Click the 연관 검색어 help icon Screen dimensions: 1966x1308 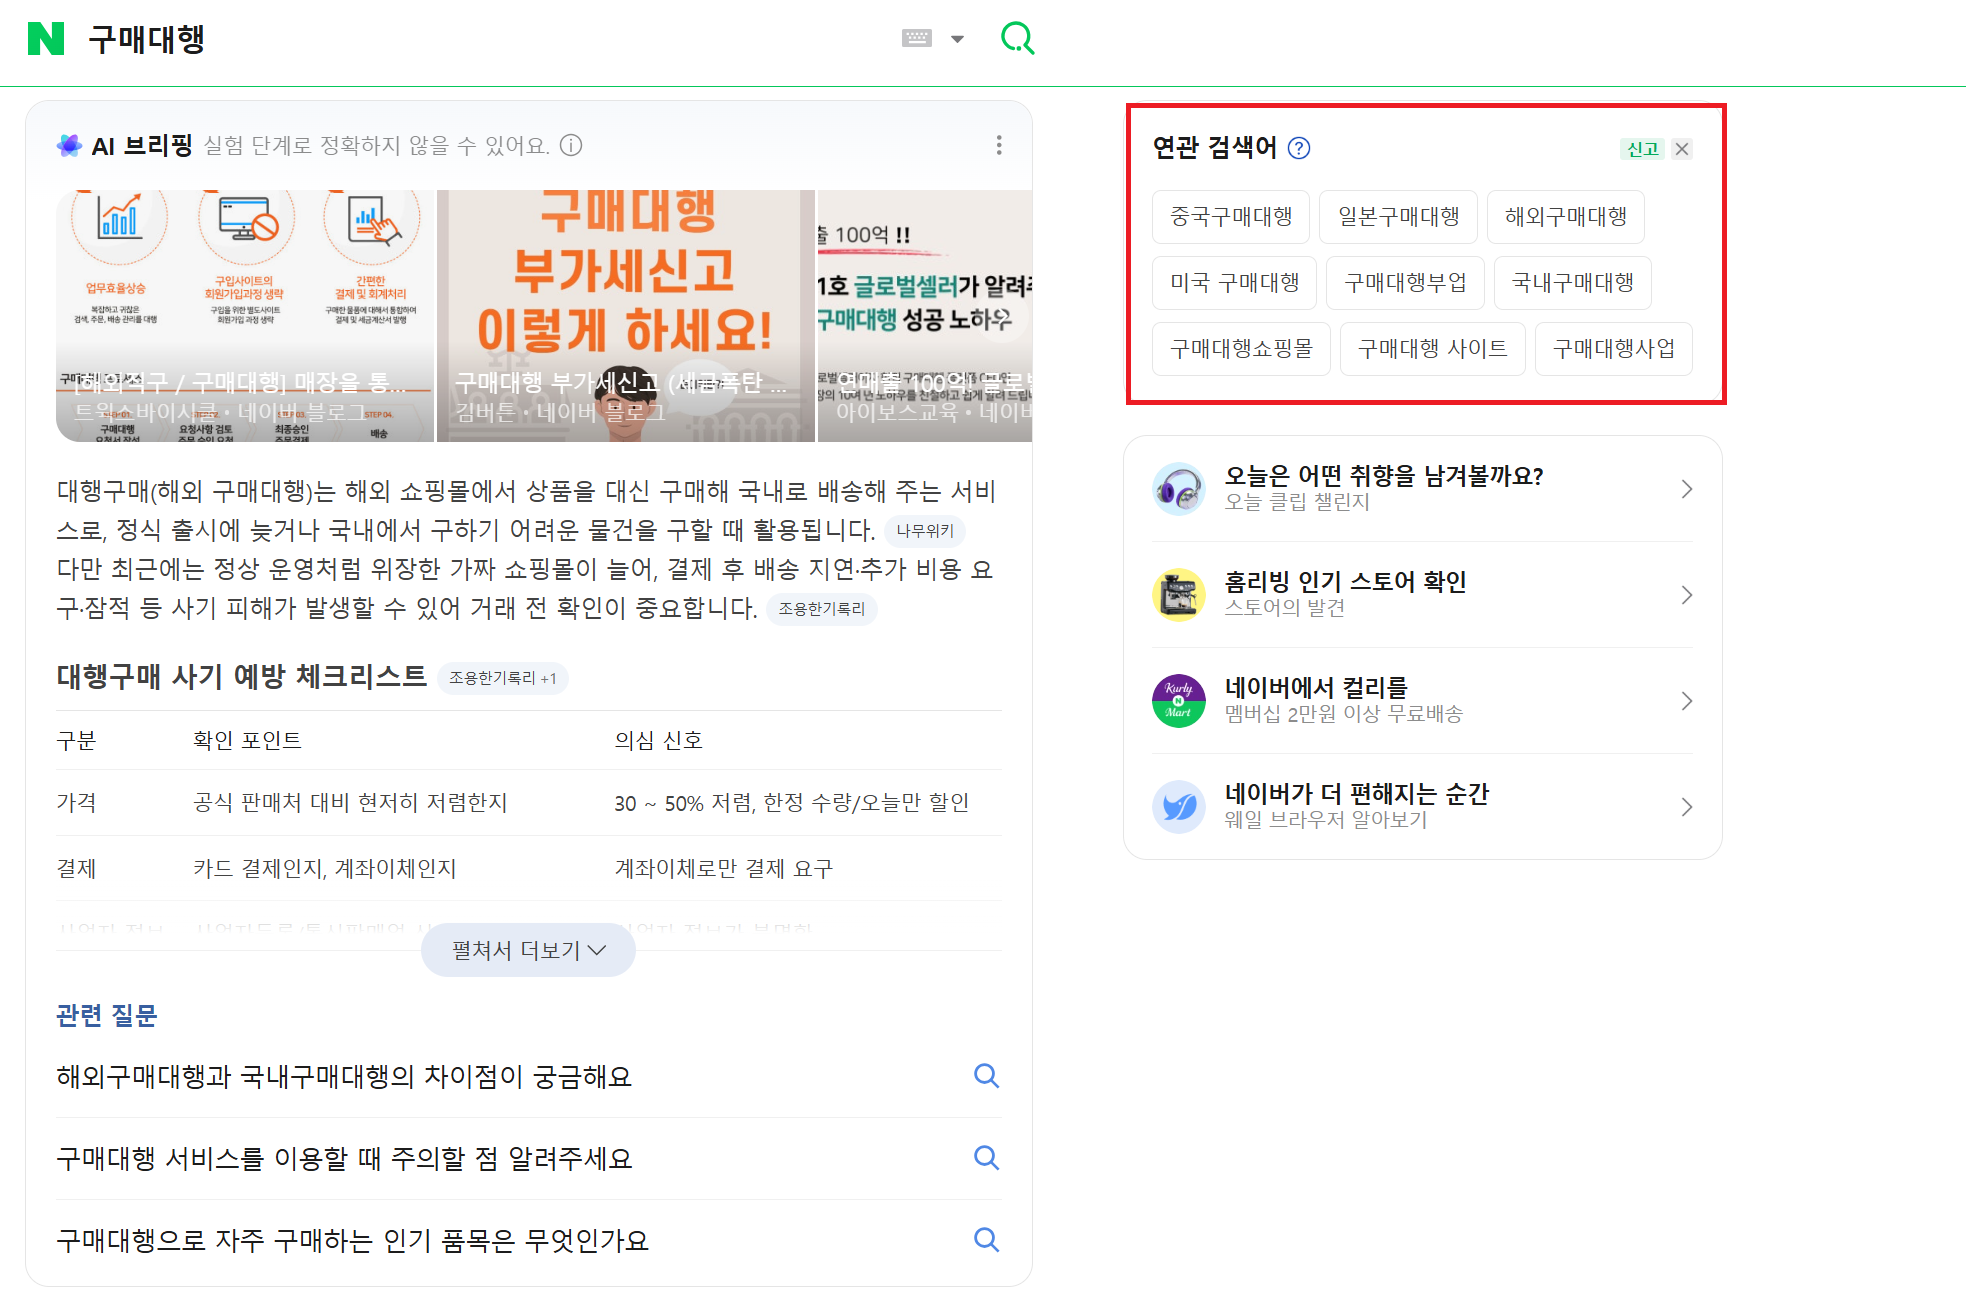point(1297,149)
